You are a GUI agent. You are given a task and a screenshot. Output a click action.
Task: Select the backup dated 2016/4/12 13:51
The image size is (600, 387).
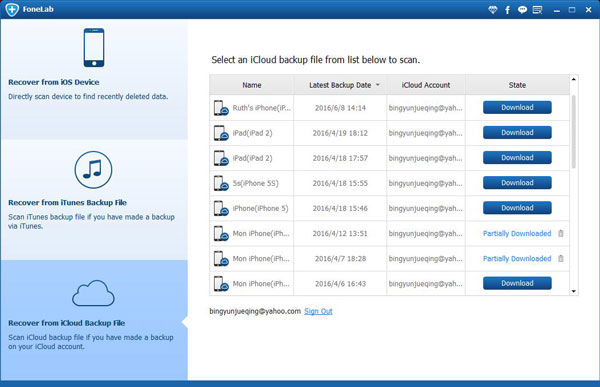coord(390,234)
